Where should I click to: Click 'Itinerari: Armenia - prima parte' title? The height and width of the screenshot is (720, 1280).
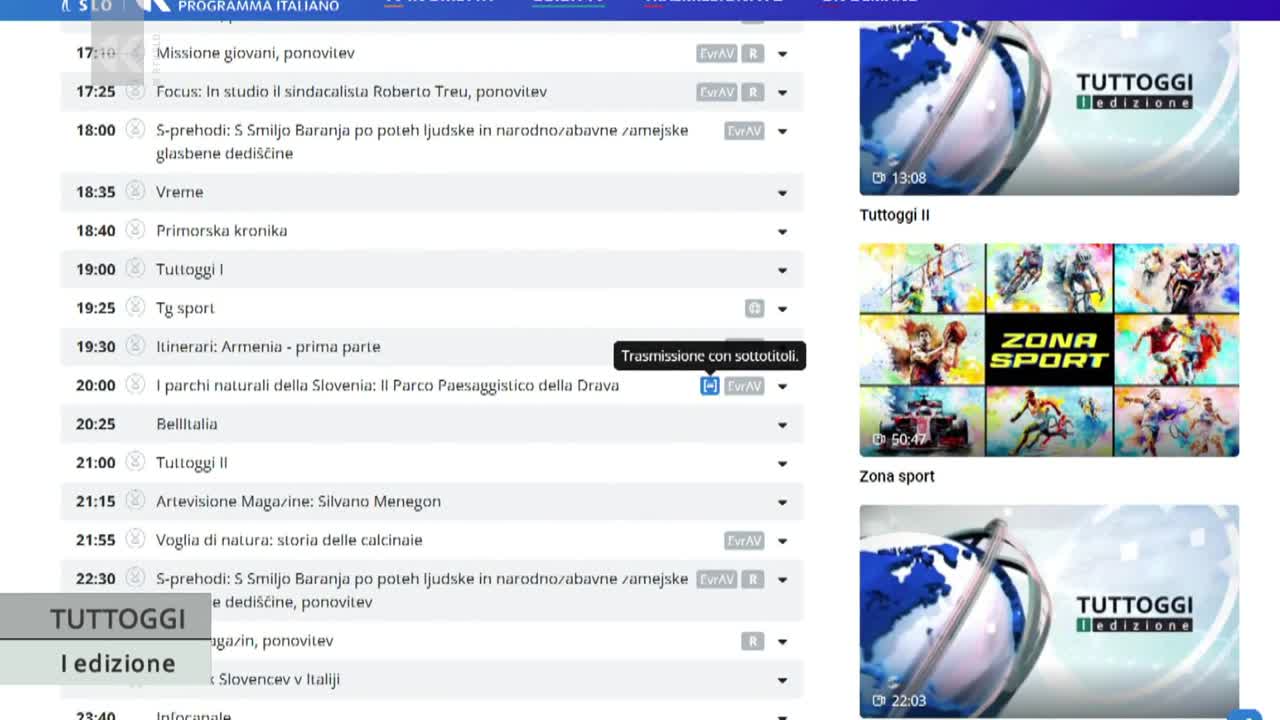pyautogui.click(x=268, y=347)
